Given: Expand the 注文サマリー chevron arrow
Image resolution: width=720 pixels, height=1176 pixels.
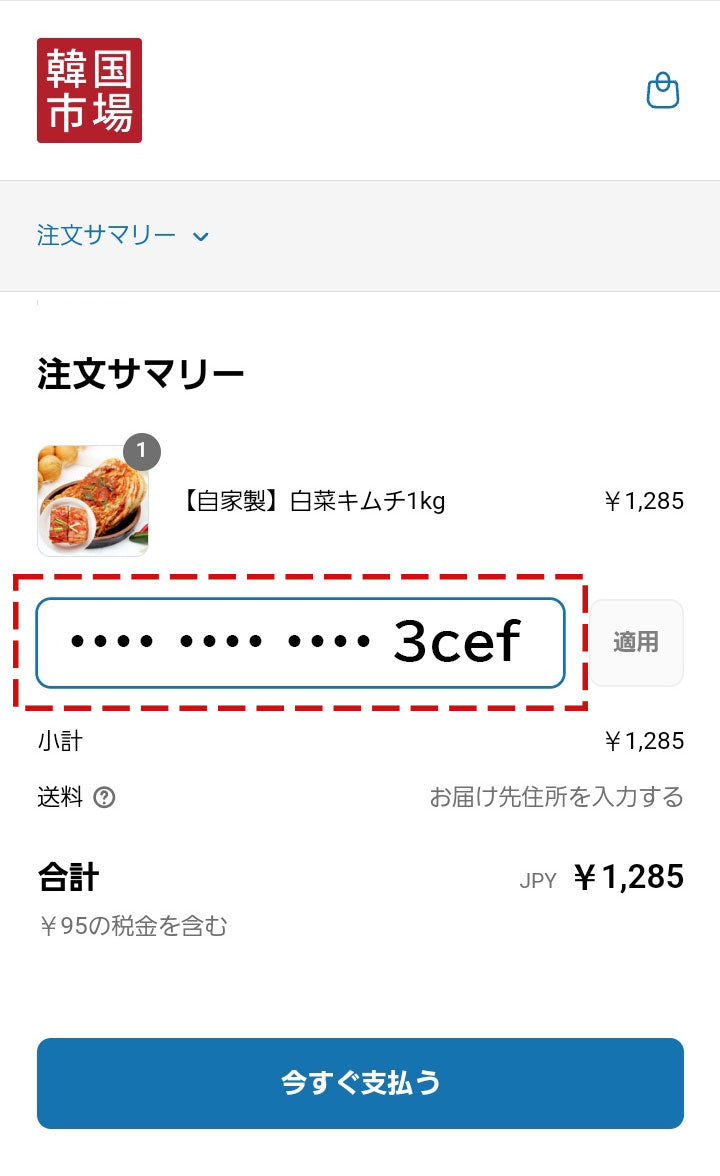Looking at the screenshot, I should tap(200, 237).
